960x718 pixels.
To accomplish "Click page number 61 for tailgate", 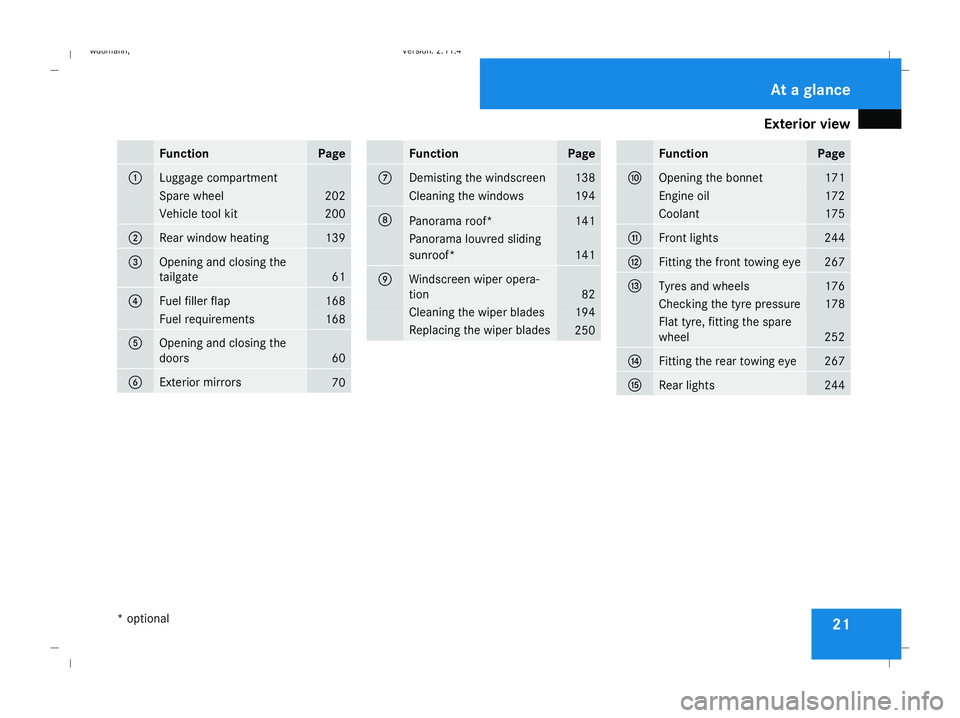I will point(339,277).
